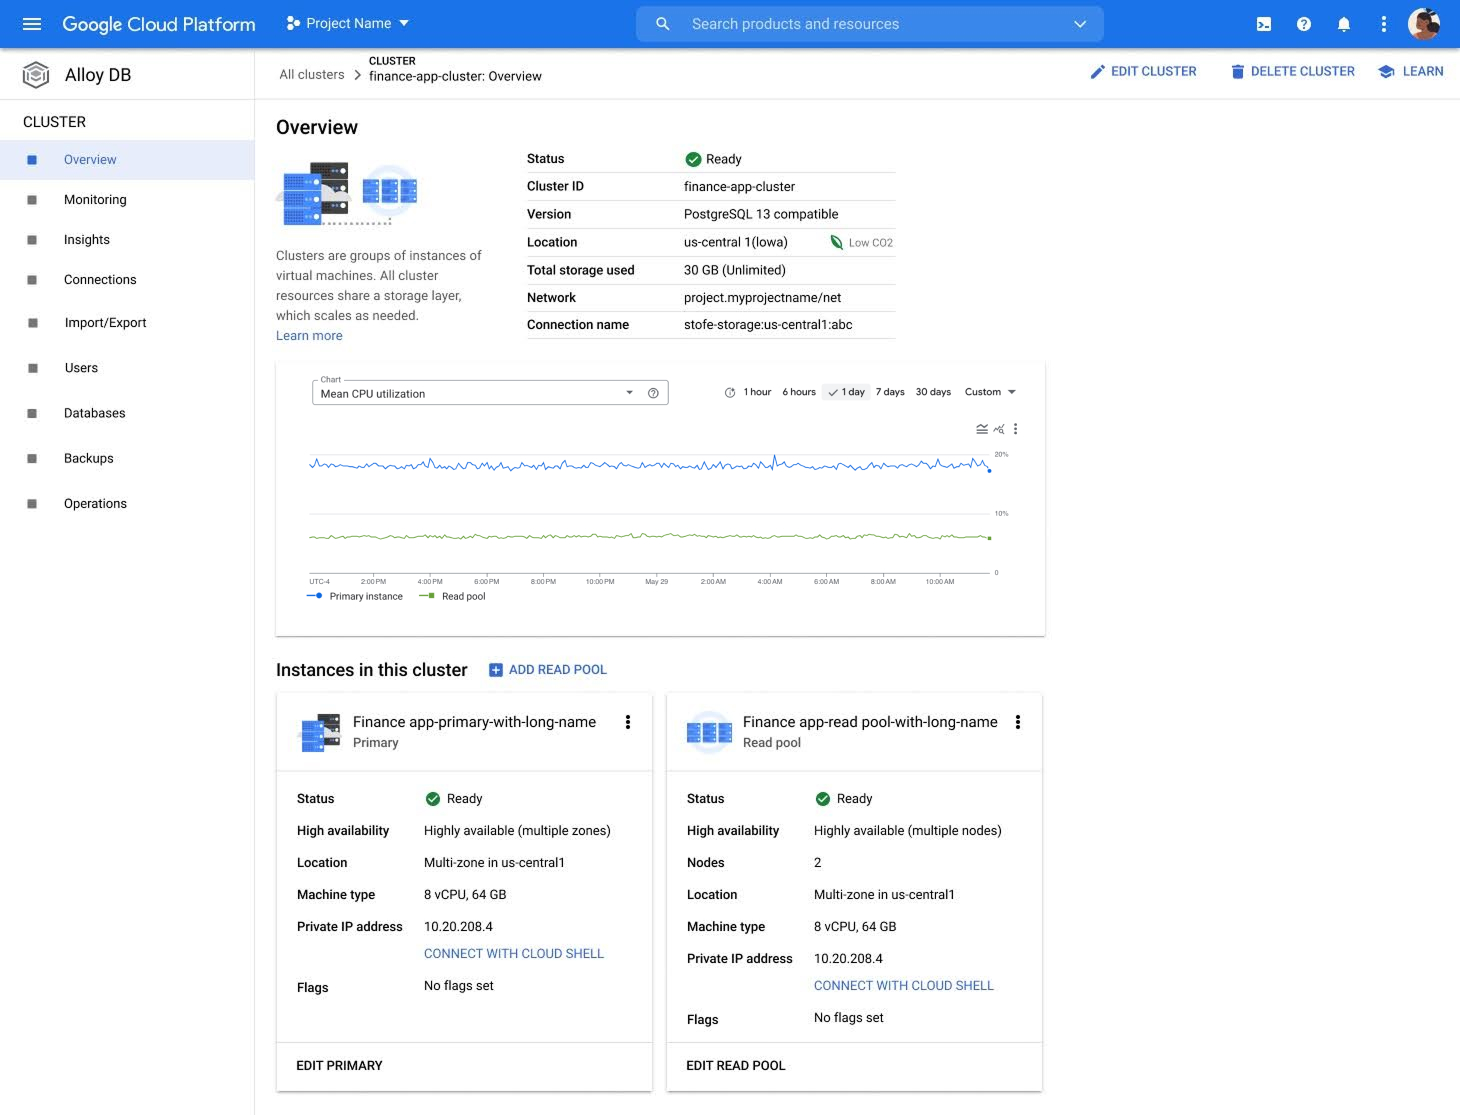This screenshot has height=1115, width=1460.
Task: Open the Connections sidebar item
Action: tap(127, 280)
